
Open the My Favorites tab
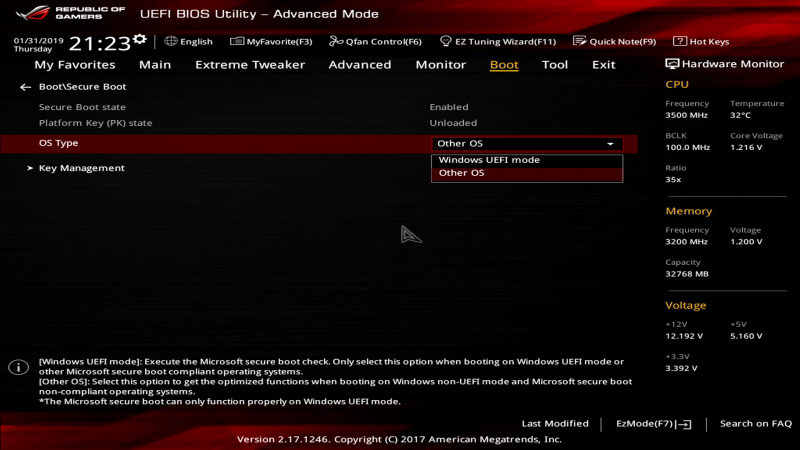[75, 65]
